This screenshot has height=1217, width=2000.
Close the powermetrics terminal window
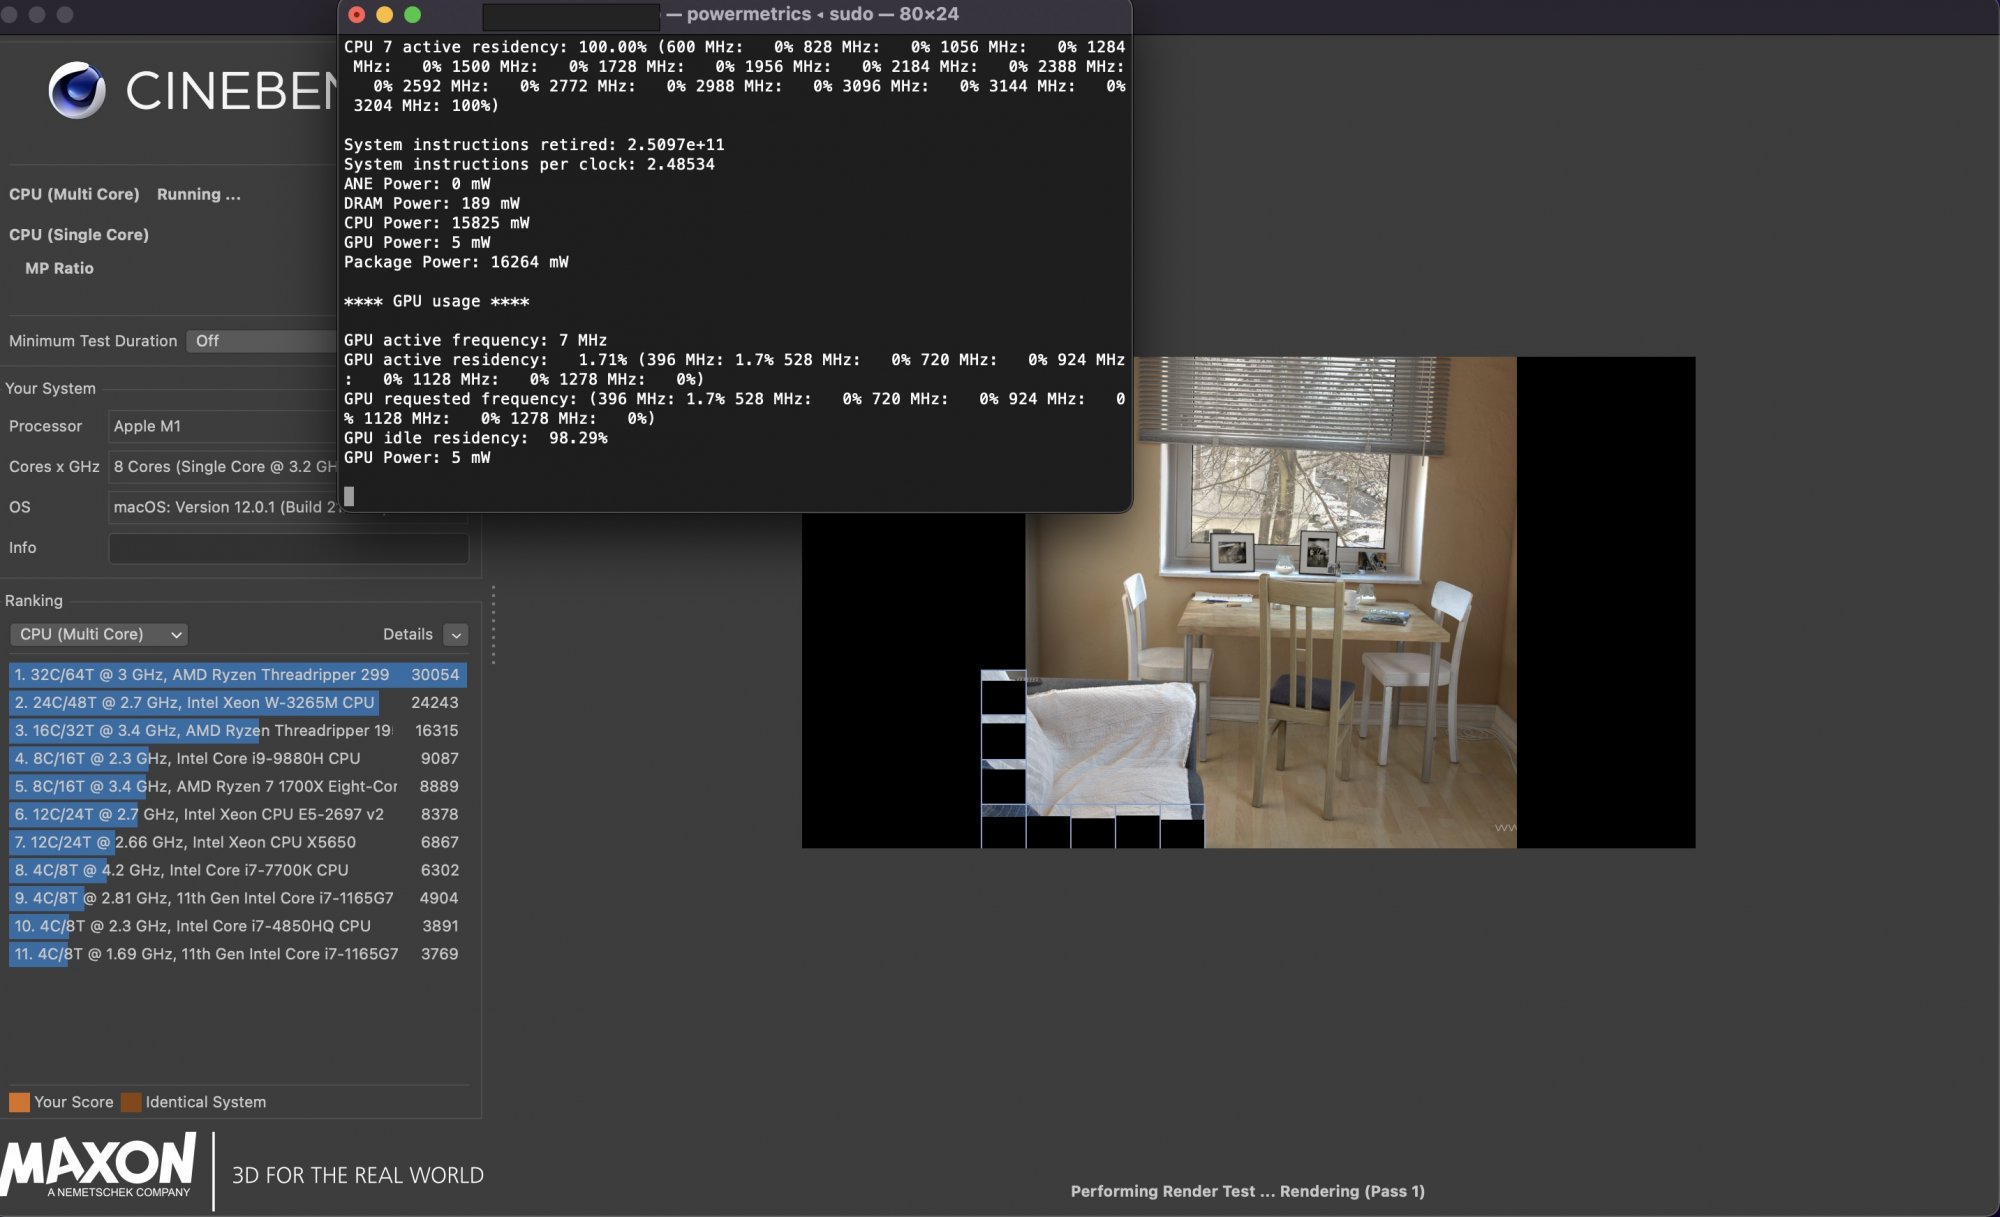[357, 15]
